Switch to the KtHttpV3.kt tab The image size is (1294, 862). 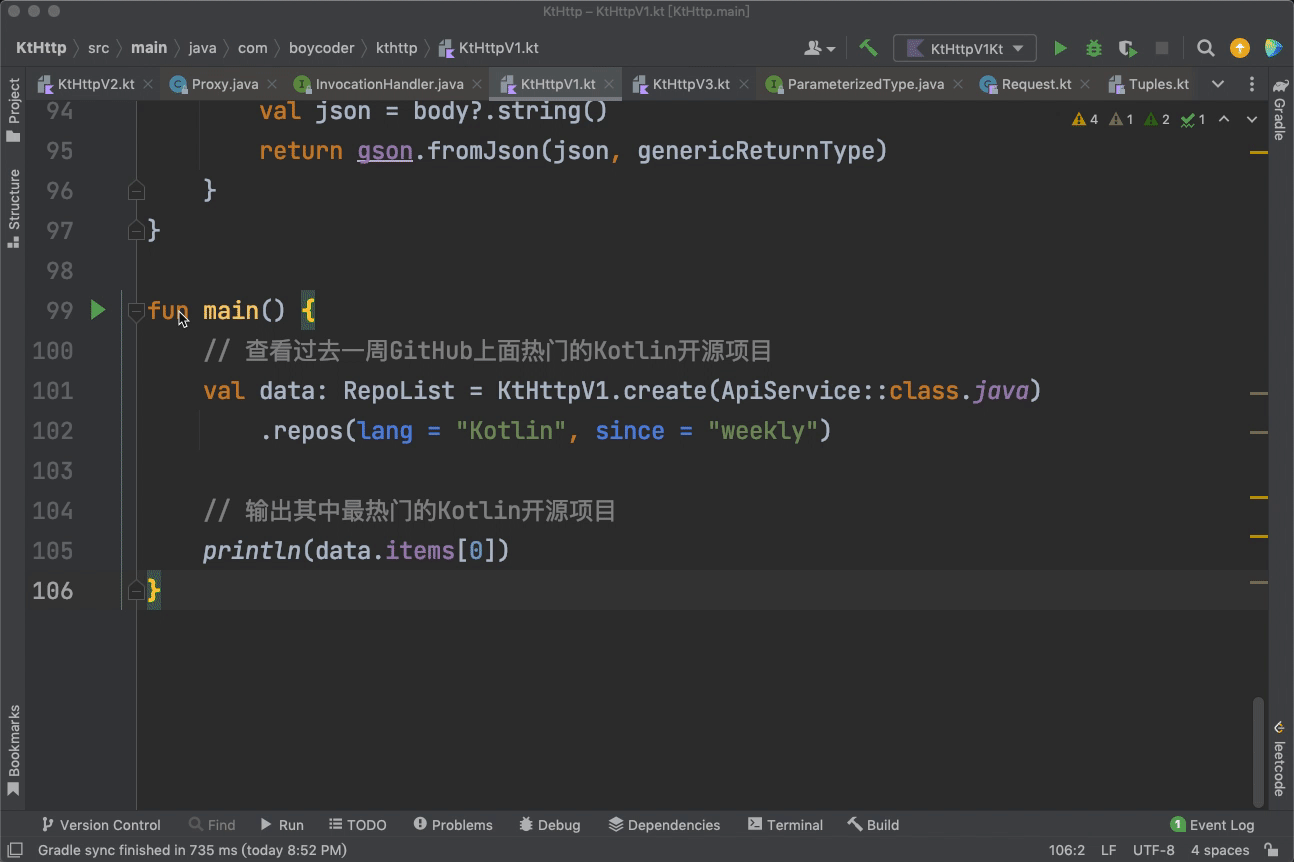pyautogui.click(x=690, y=84)
